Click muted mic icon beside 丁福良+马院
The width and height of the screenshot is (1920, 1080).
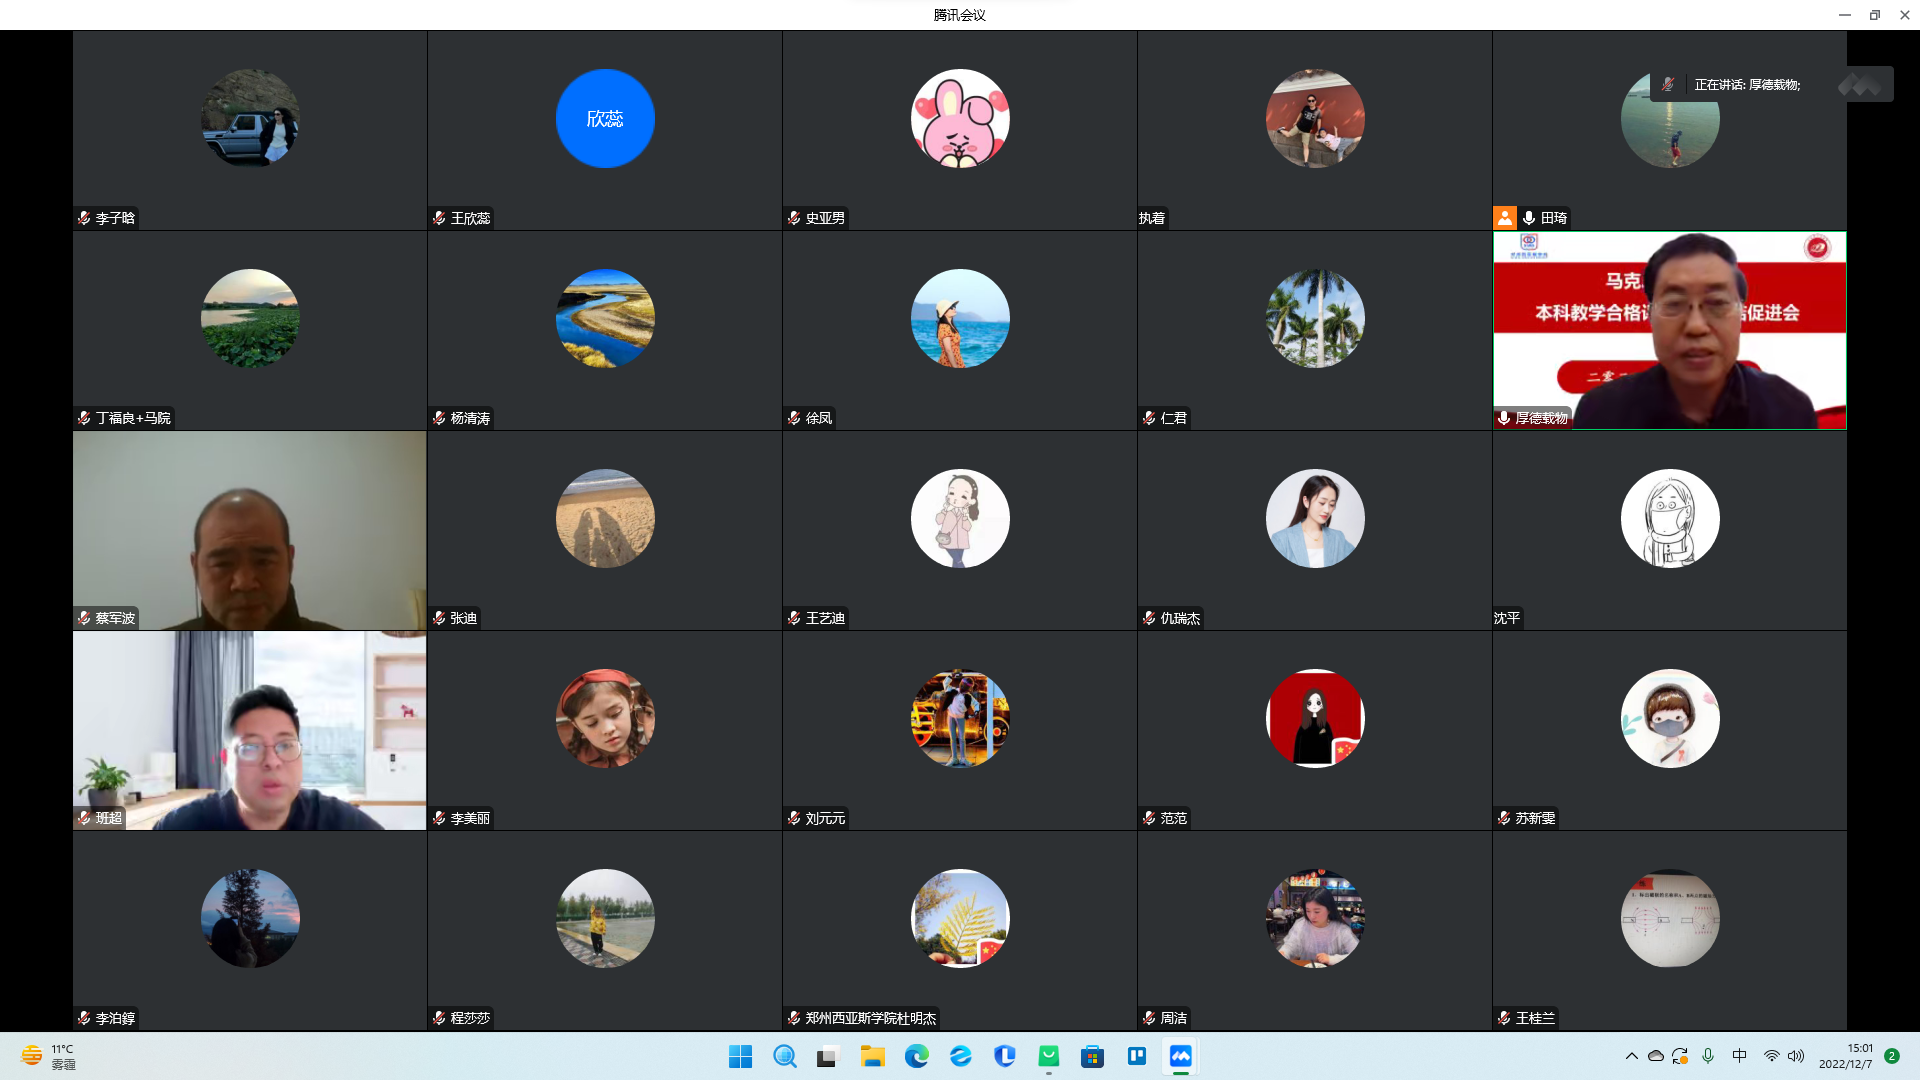click(84, 418)
